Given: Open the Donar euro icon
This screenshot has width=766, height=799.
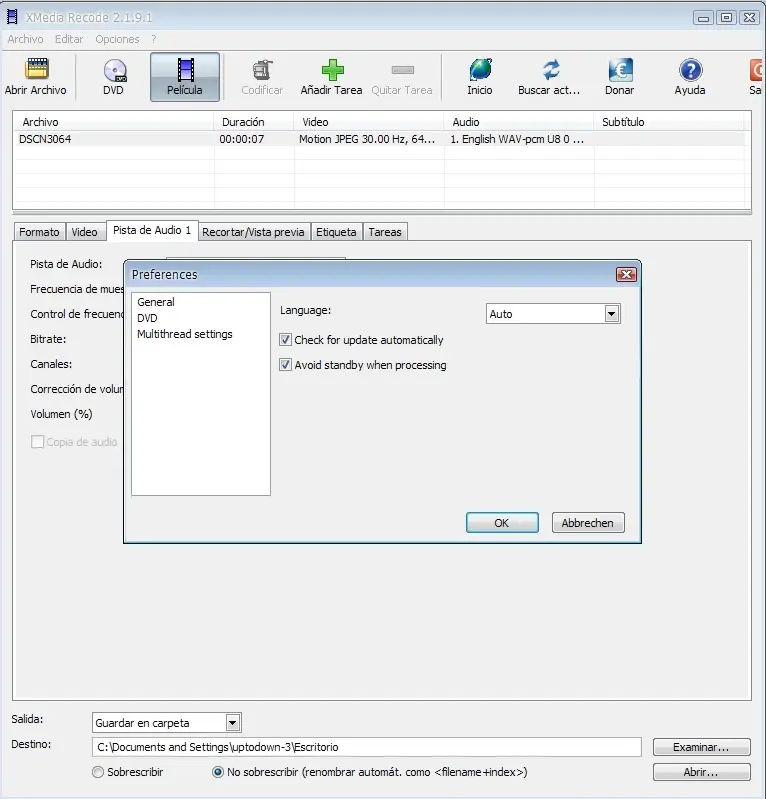Looking at the screenshot, I should (x=620, y=76).
